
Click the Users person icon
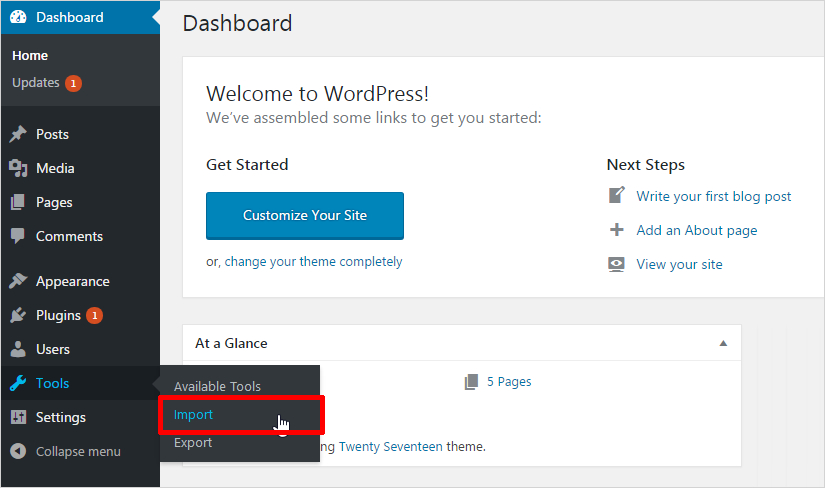18,349
